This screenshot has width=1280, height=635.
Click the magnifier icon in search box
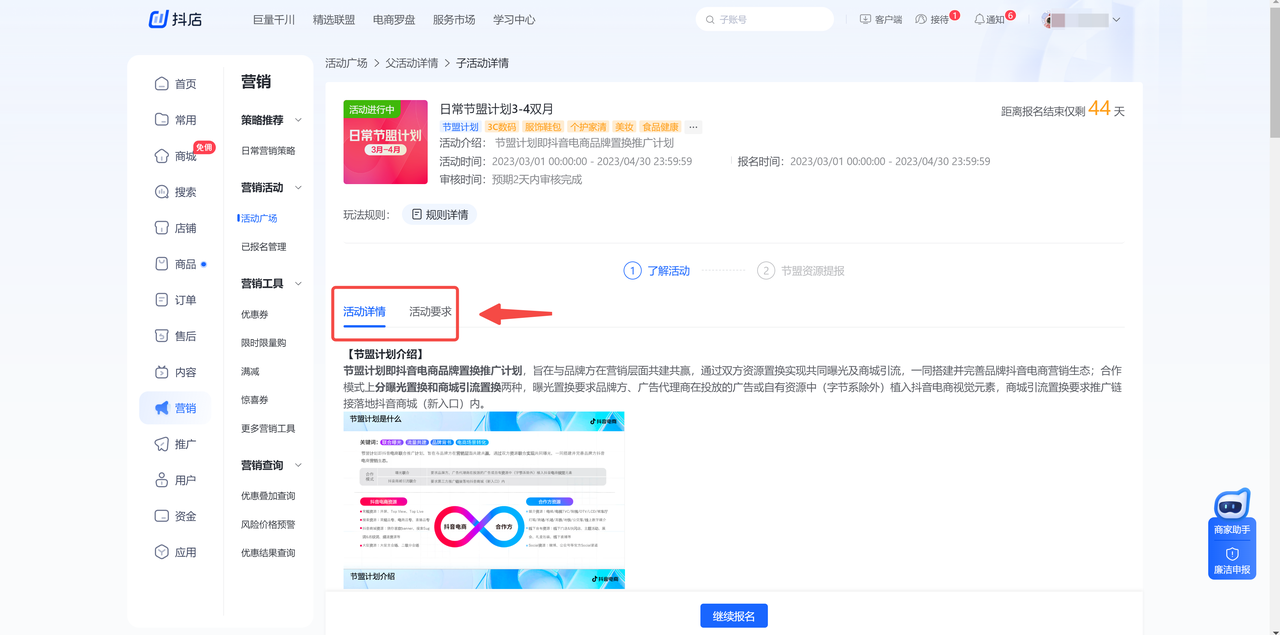[x=710, y=19]
